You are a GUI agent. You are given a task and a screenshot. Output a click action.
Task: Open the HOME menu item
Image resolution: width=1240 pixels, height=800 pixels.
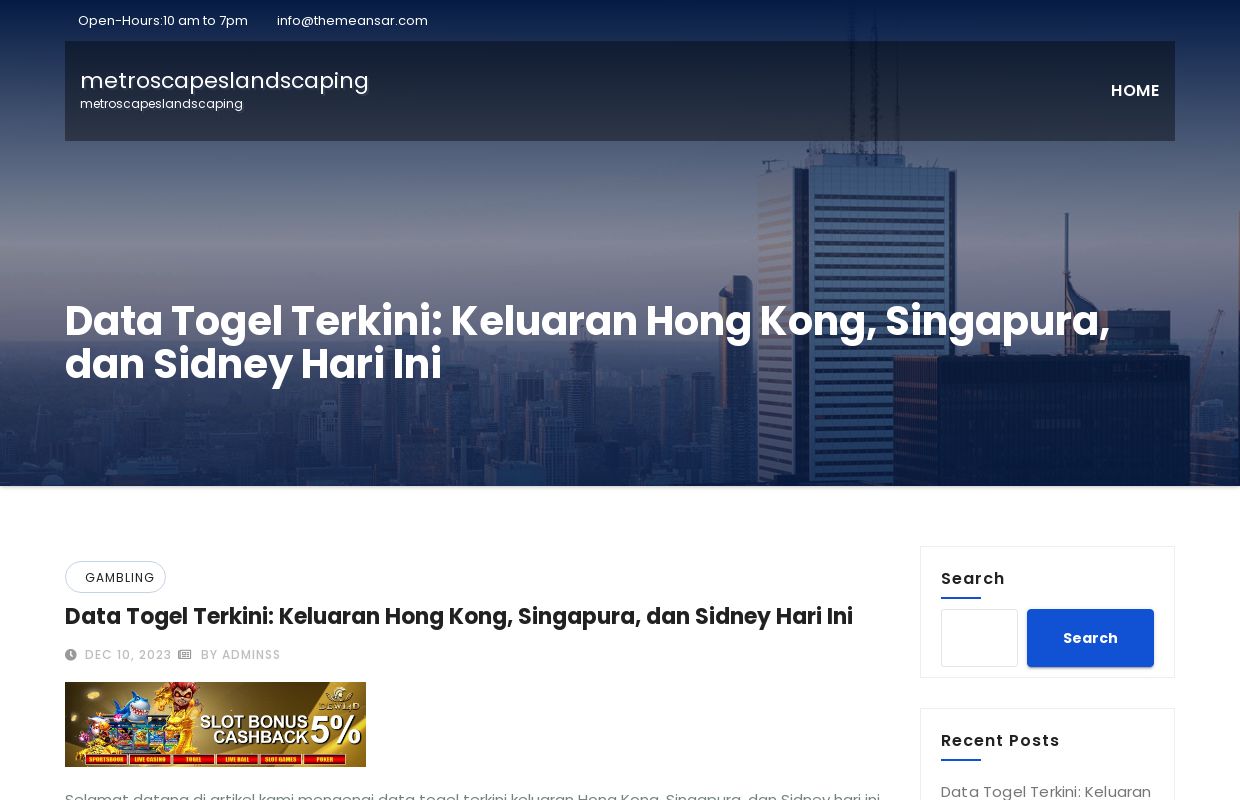point(1134,91)
